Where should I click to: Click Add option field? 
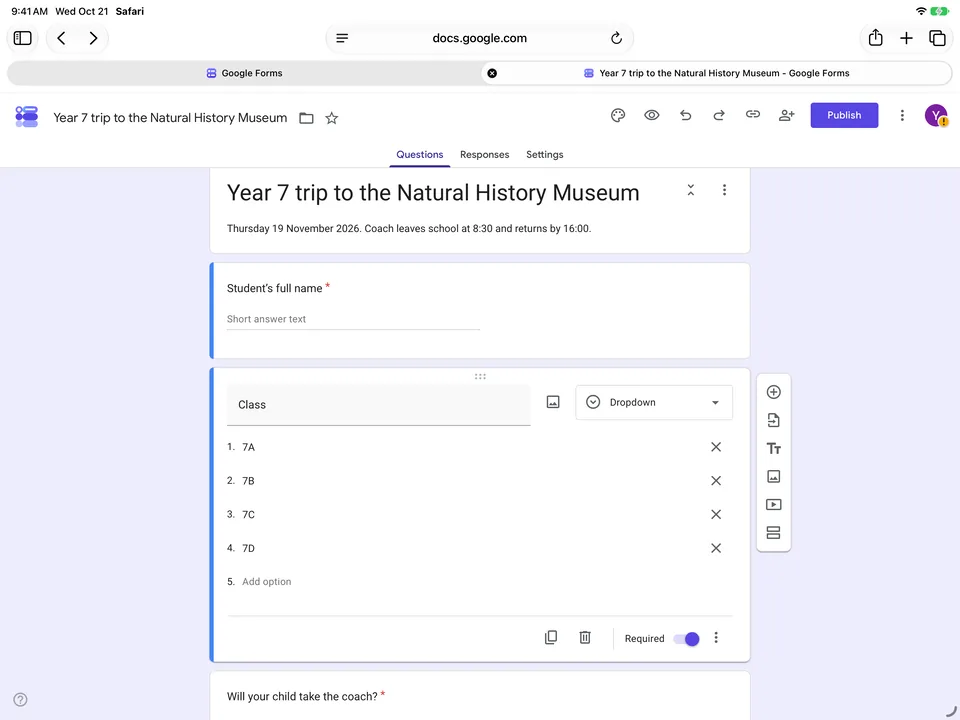pos(266,582)
